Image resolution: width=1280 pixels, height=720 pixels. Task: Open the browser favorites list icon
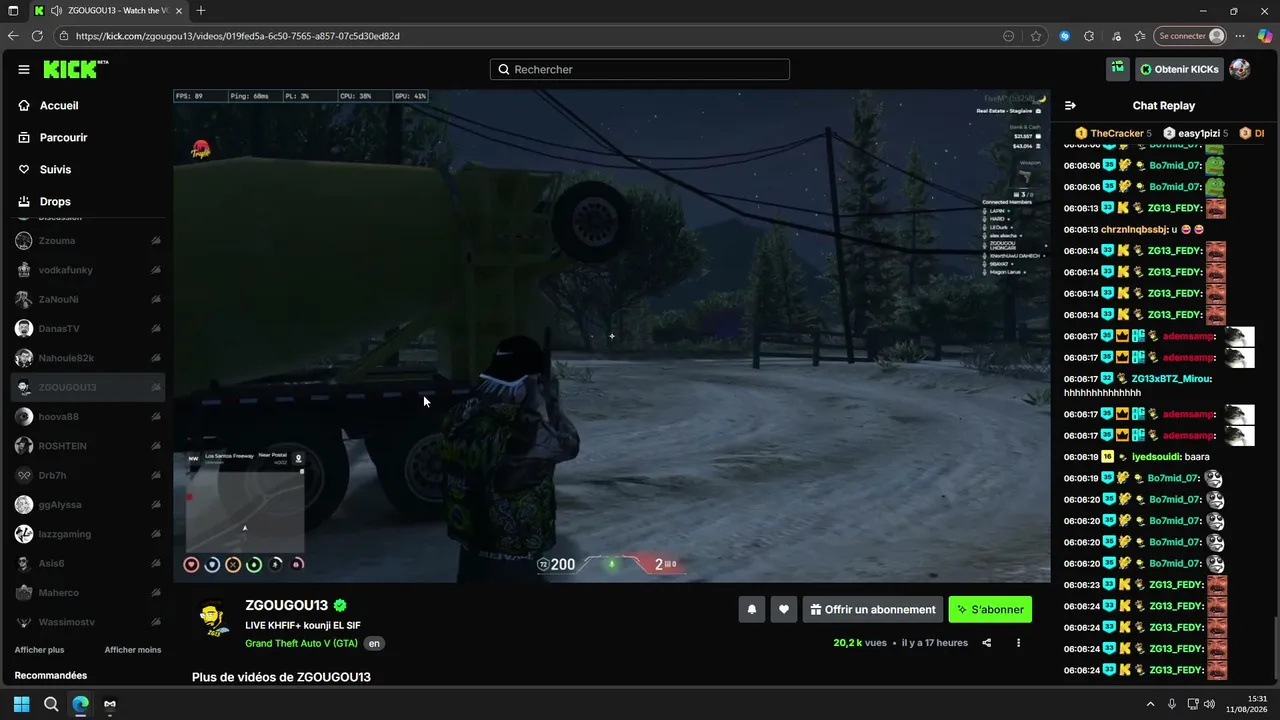[1140, 36]
